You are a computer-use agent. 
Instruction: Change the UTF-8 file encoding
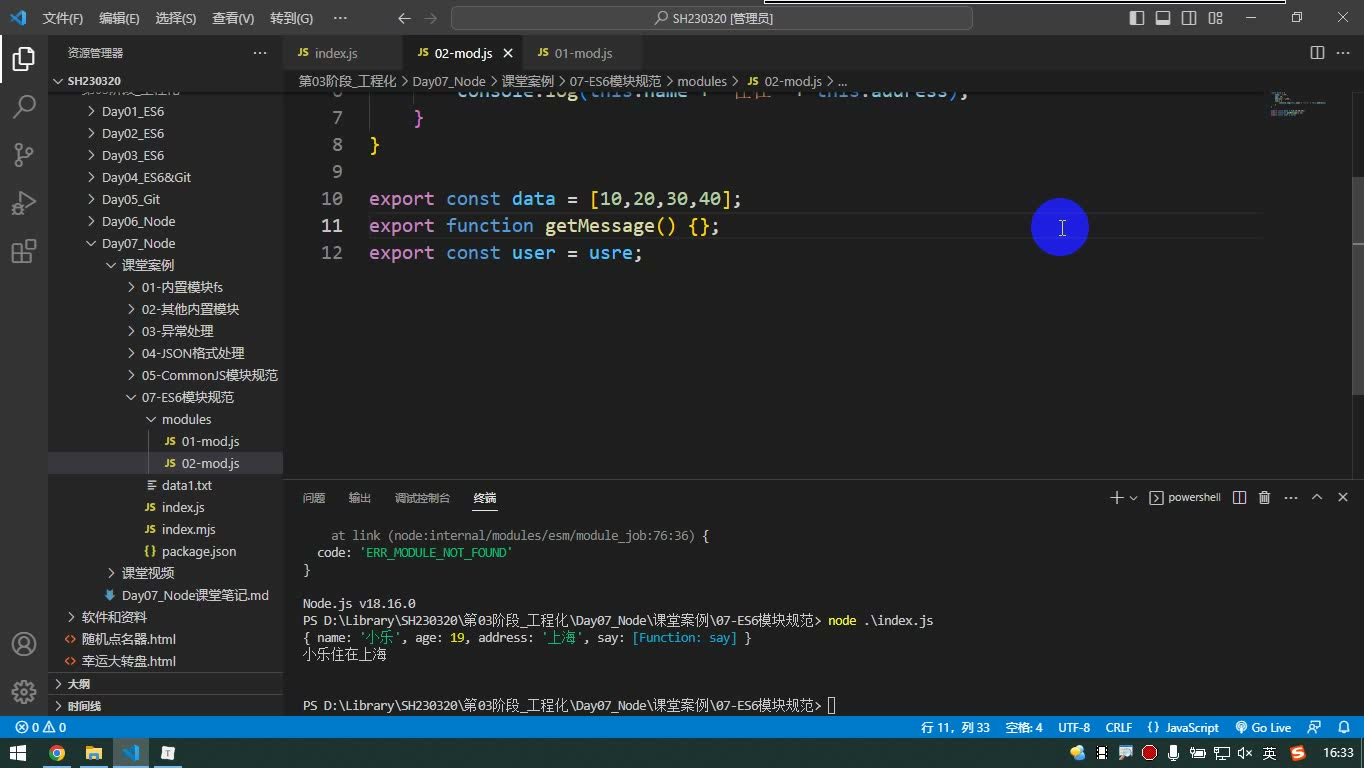1074,727
